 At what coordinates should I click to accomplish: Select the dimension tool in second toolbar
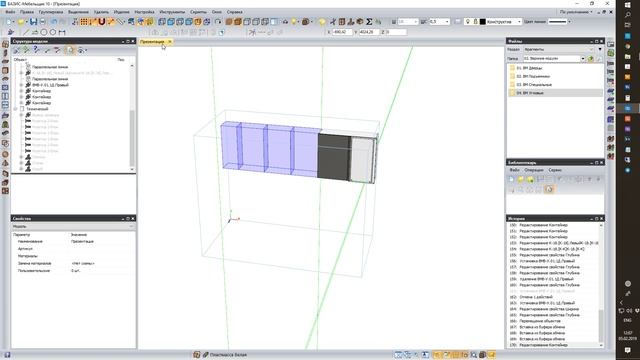[x=62, y=32]
